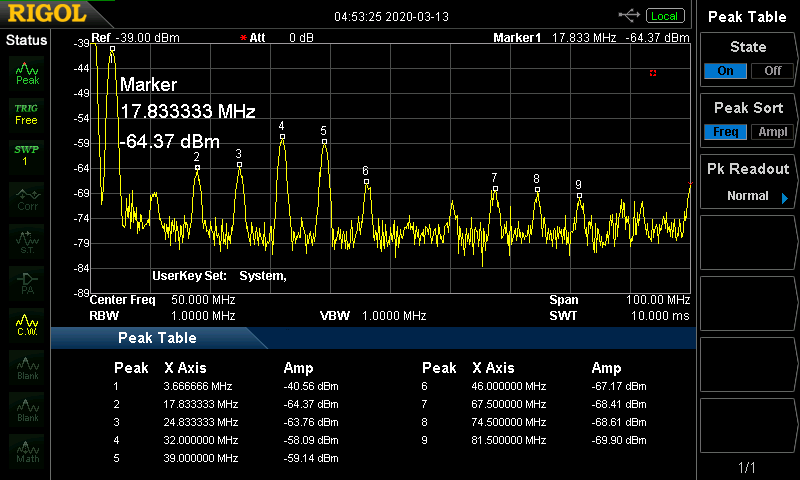800x480 pixels.
Task: Click the Peak status icon
Action: click(27, 73)
